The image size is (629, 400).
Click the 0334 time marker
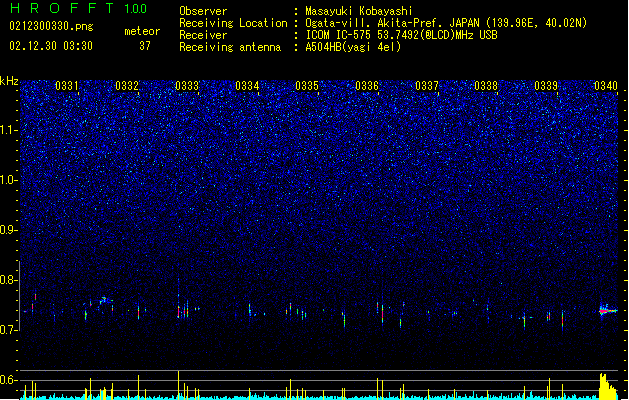[247, 86]
